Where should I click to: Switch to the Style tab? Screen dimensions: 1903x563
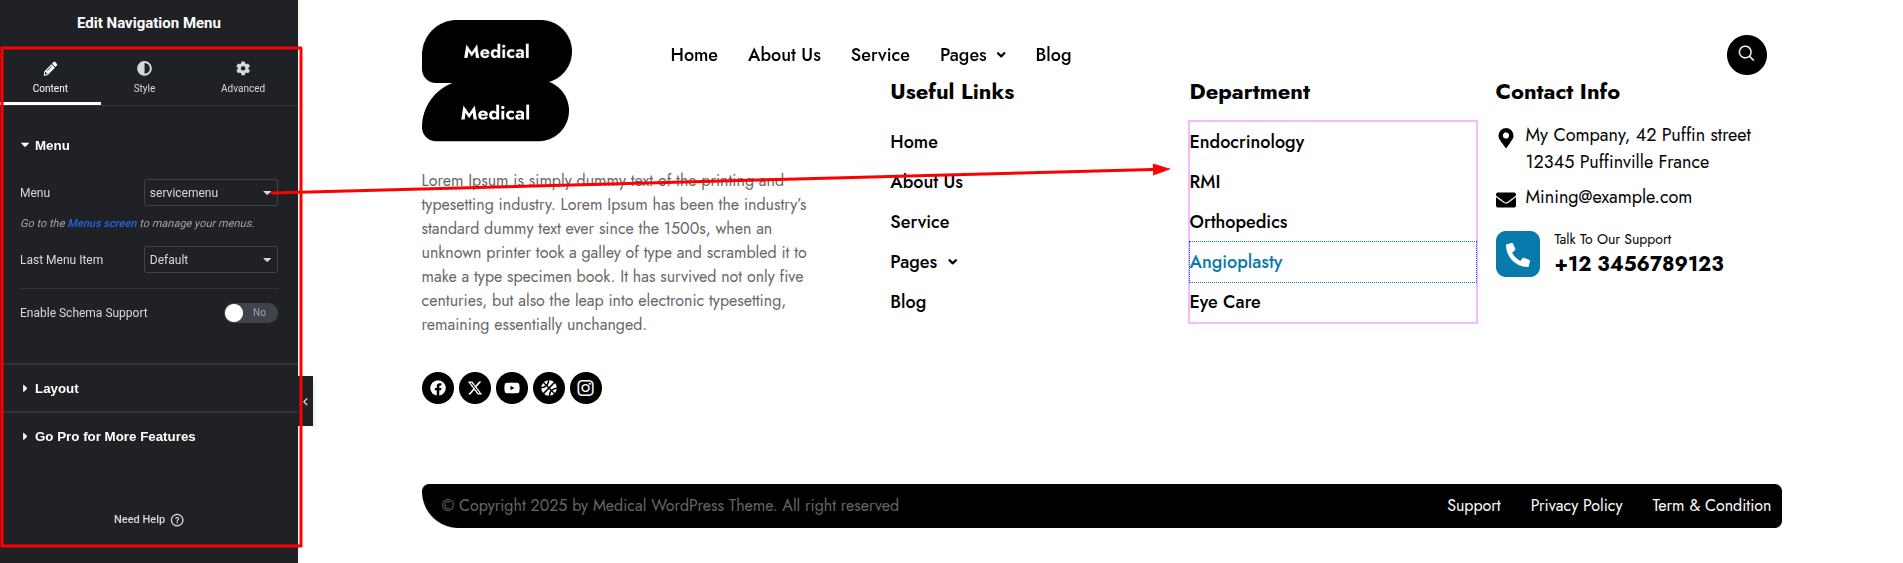click(x=144, y=76)
